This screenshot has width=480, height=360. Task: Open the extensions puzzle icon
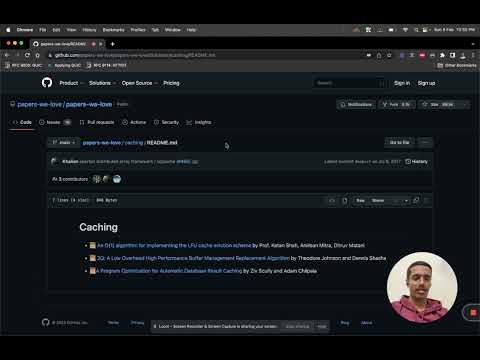[442, 55]
